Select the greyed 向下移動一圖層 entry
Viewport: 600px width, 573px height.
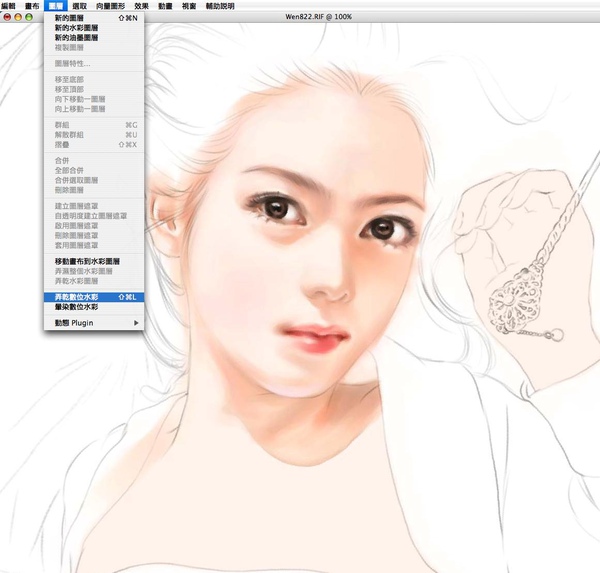pyautogui.click(x=94, y=99)
